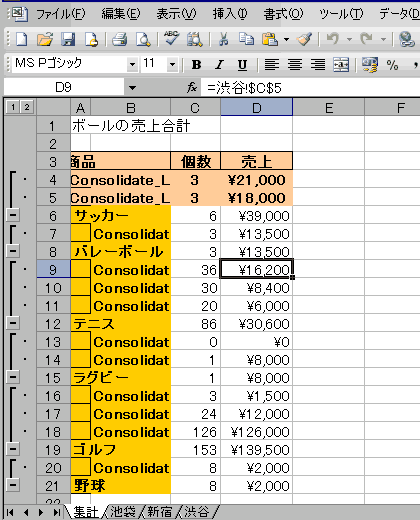Toggle italic formatting
The width and height of the screenshot is (420, 520).
(x=219, y=64)
